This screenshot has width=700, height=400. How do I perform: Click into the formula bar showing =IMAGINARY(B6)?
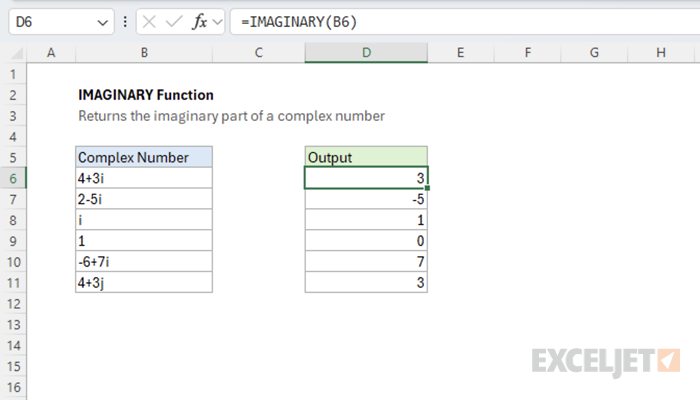click(x=465, y=21)
